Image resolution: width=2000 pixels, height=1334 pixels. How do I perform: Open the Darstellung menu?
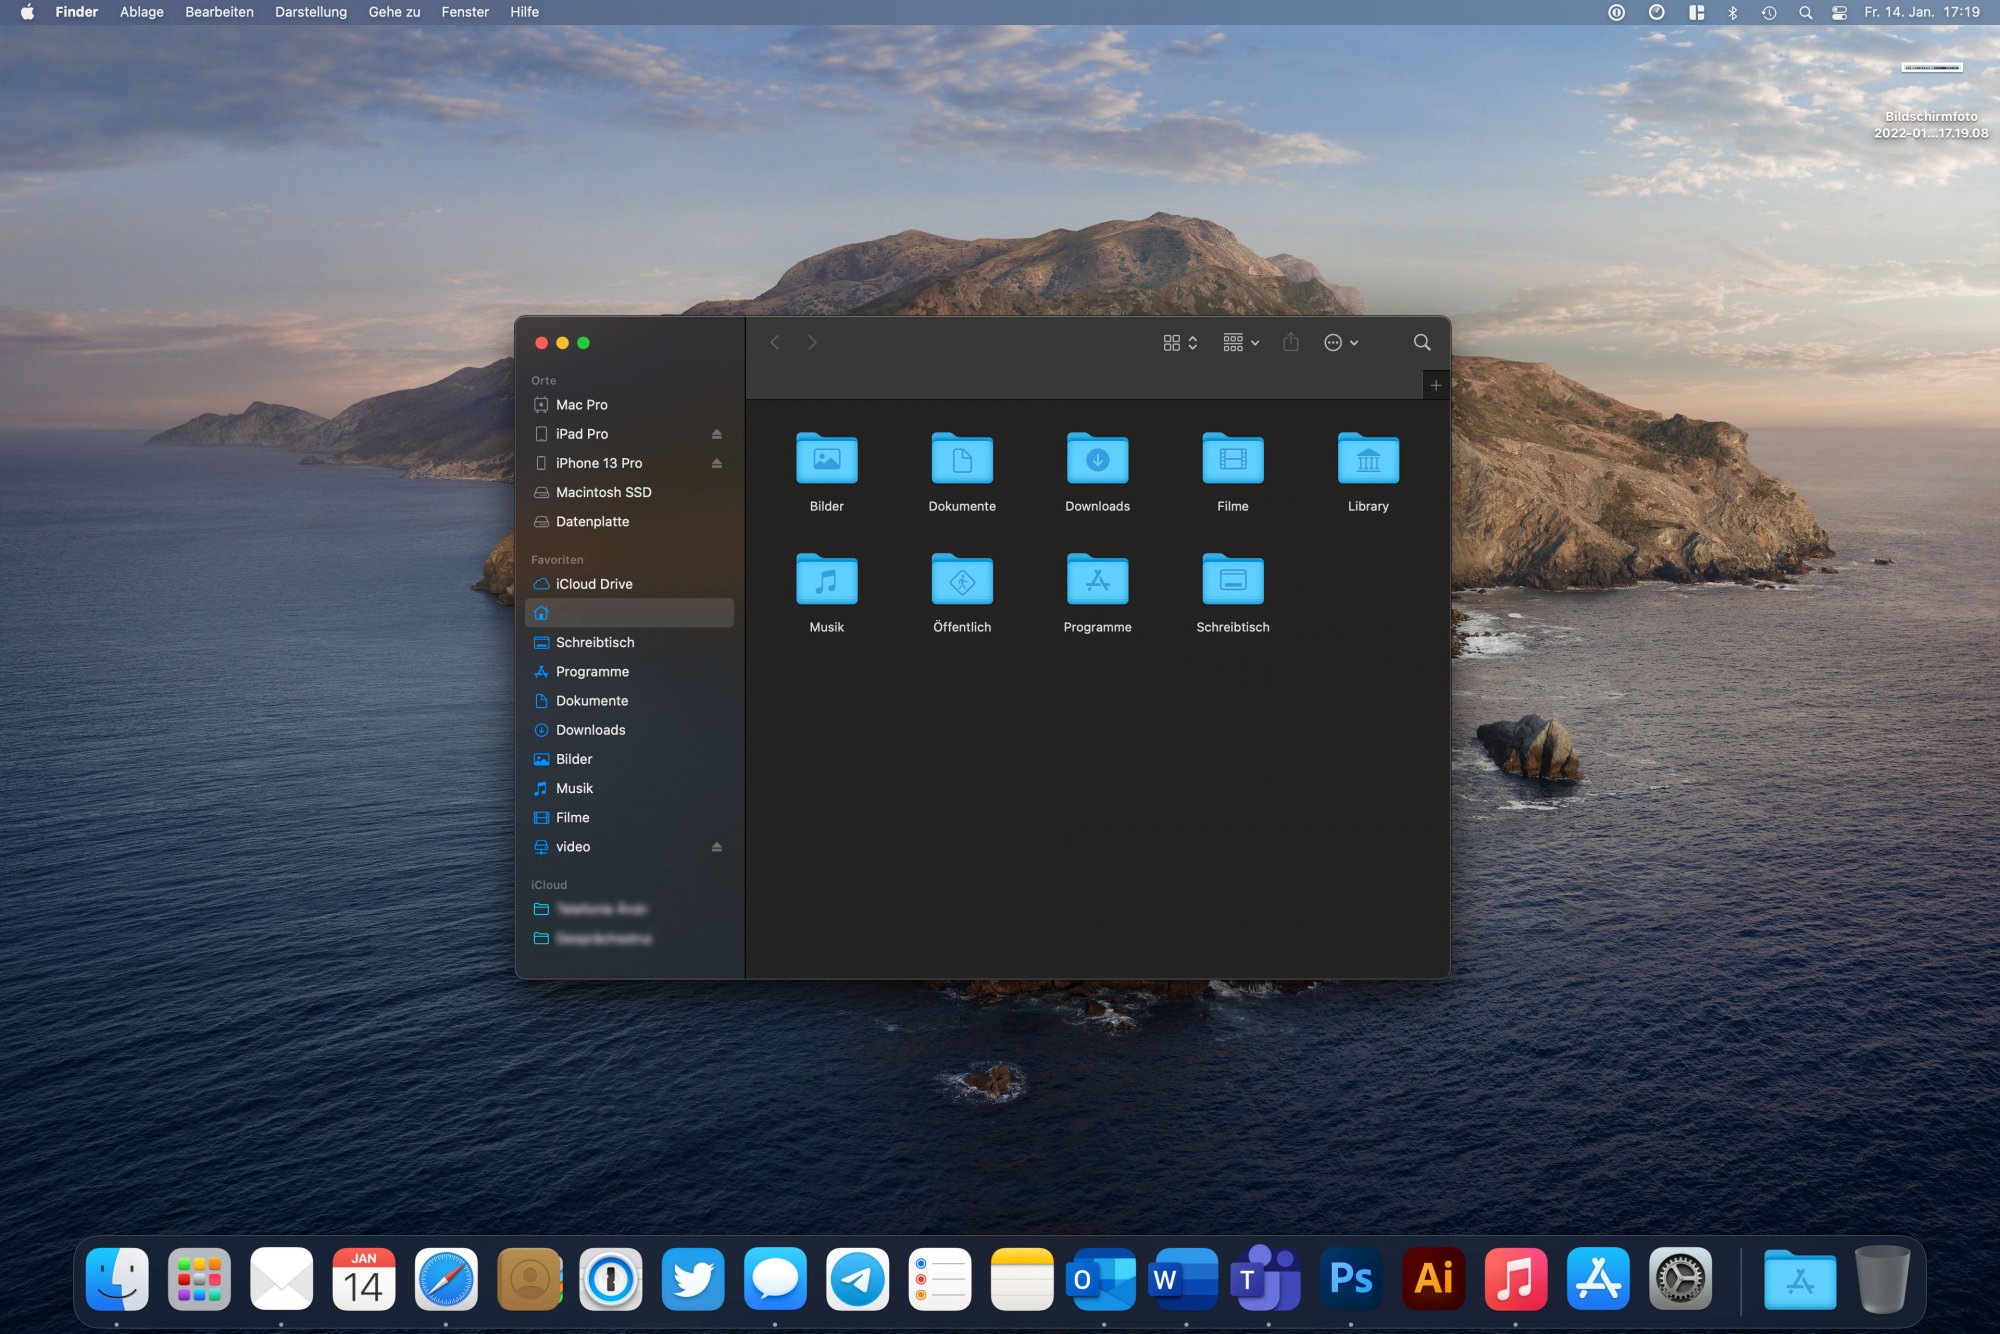(310, 12)
